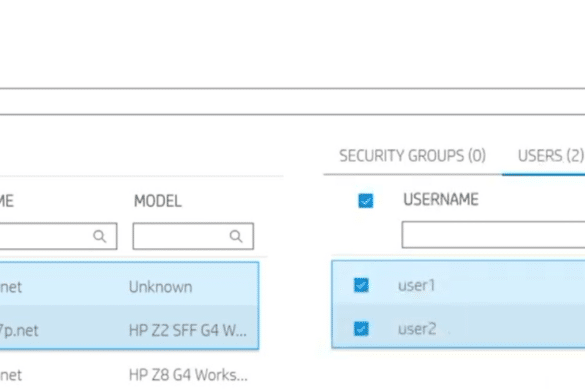Uncheck the user1 checkbox
Image resolution: width=585 pixels, height=390 pixels.
coord(361,285)
